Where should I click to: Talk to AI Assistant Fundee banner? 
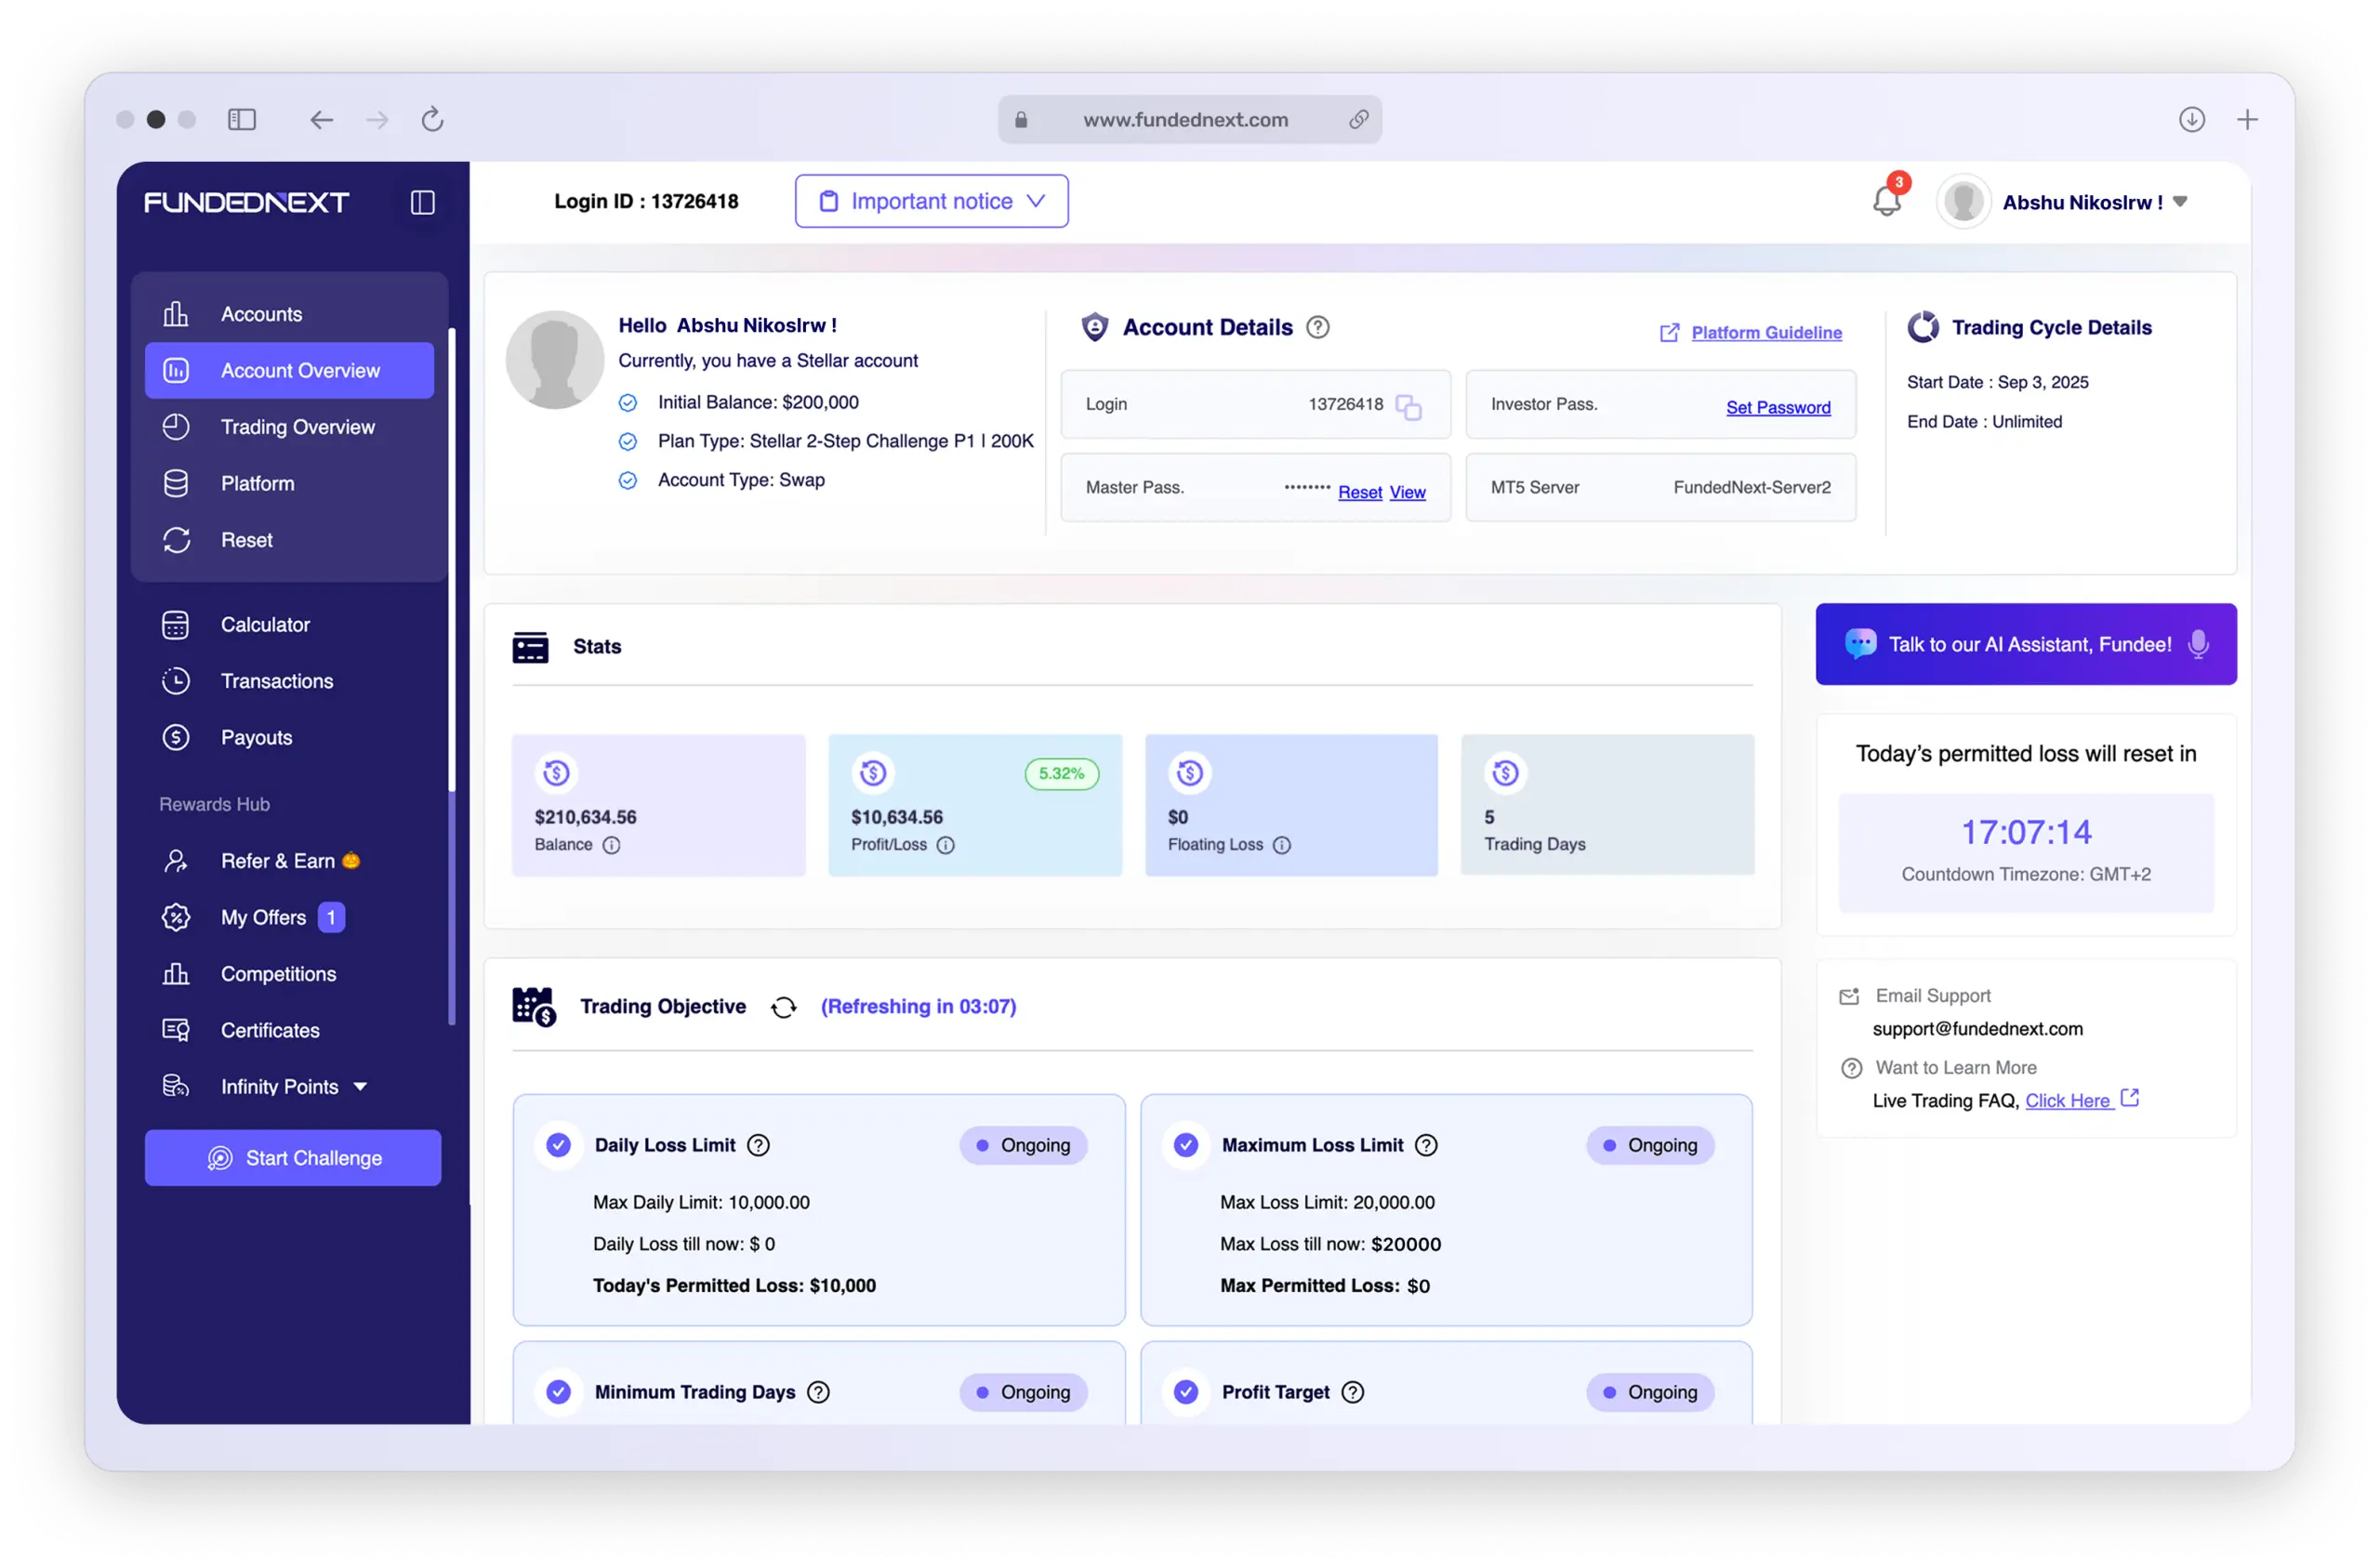pyautogui.click(x=2025, y=644)
